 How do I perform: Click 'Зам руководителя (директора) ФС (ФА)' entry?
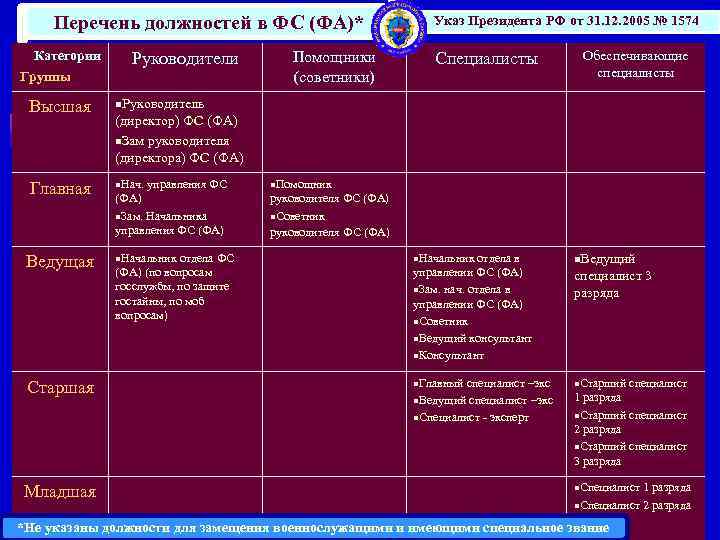tap(180, 150)
